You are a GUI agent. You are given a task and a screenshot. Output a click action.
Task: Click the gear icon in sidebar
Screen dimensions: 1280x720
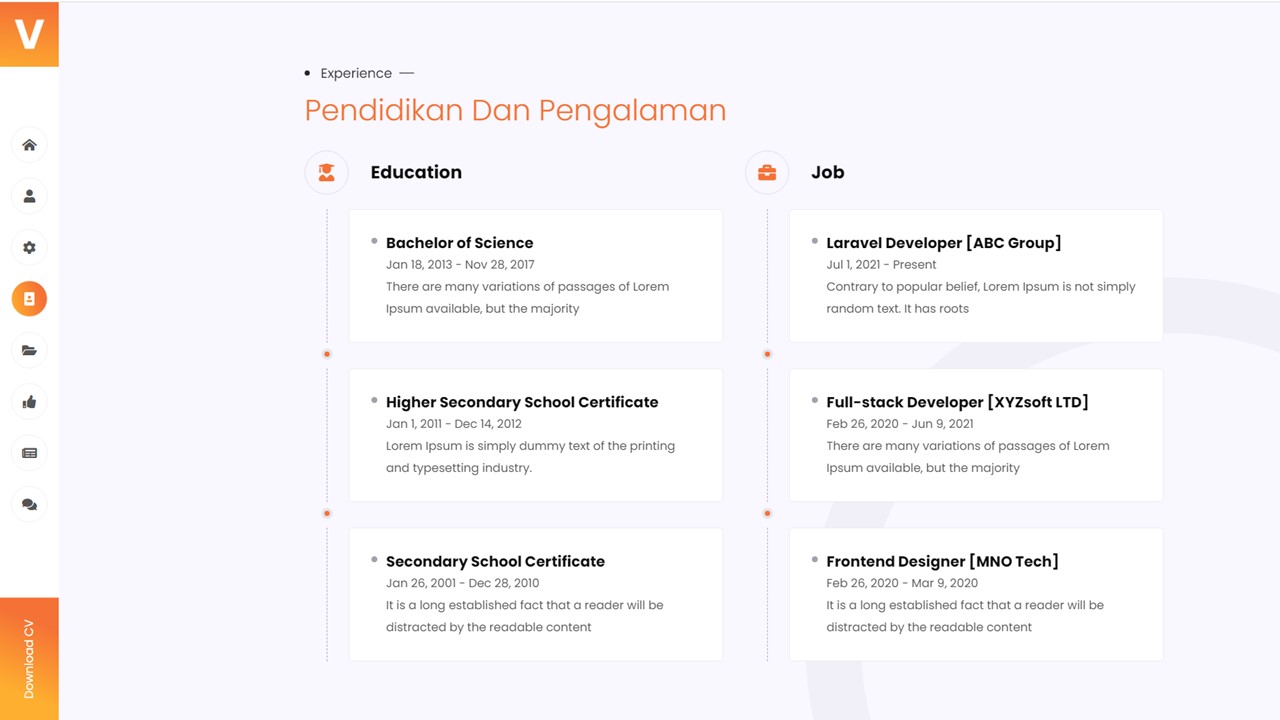(x=29, y=247)
